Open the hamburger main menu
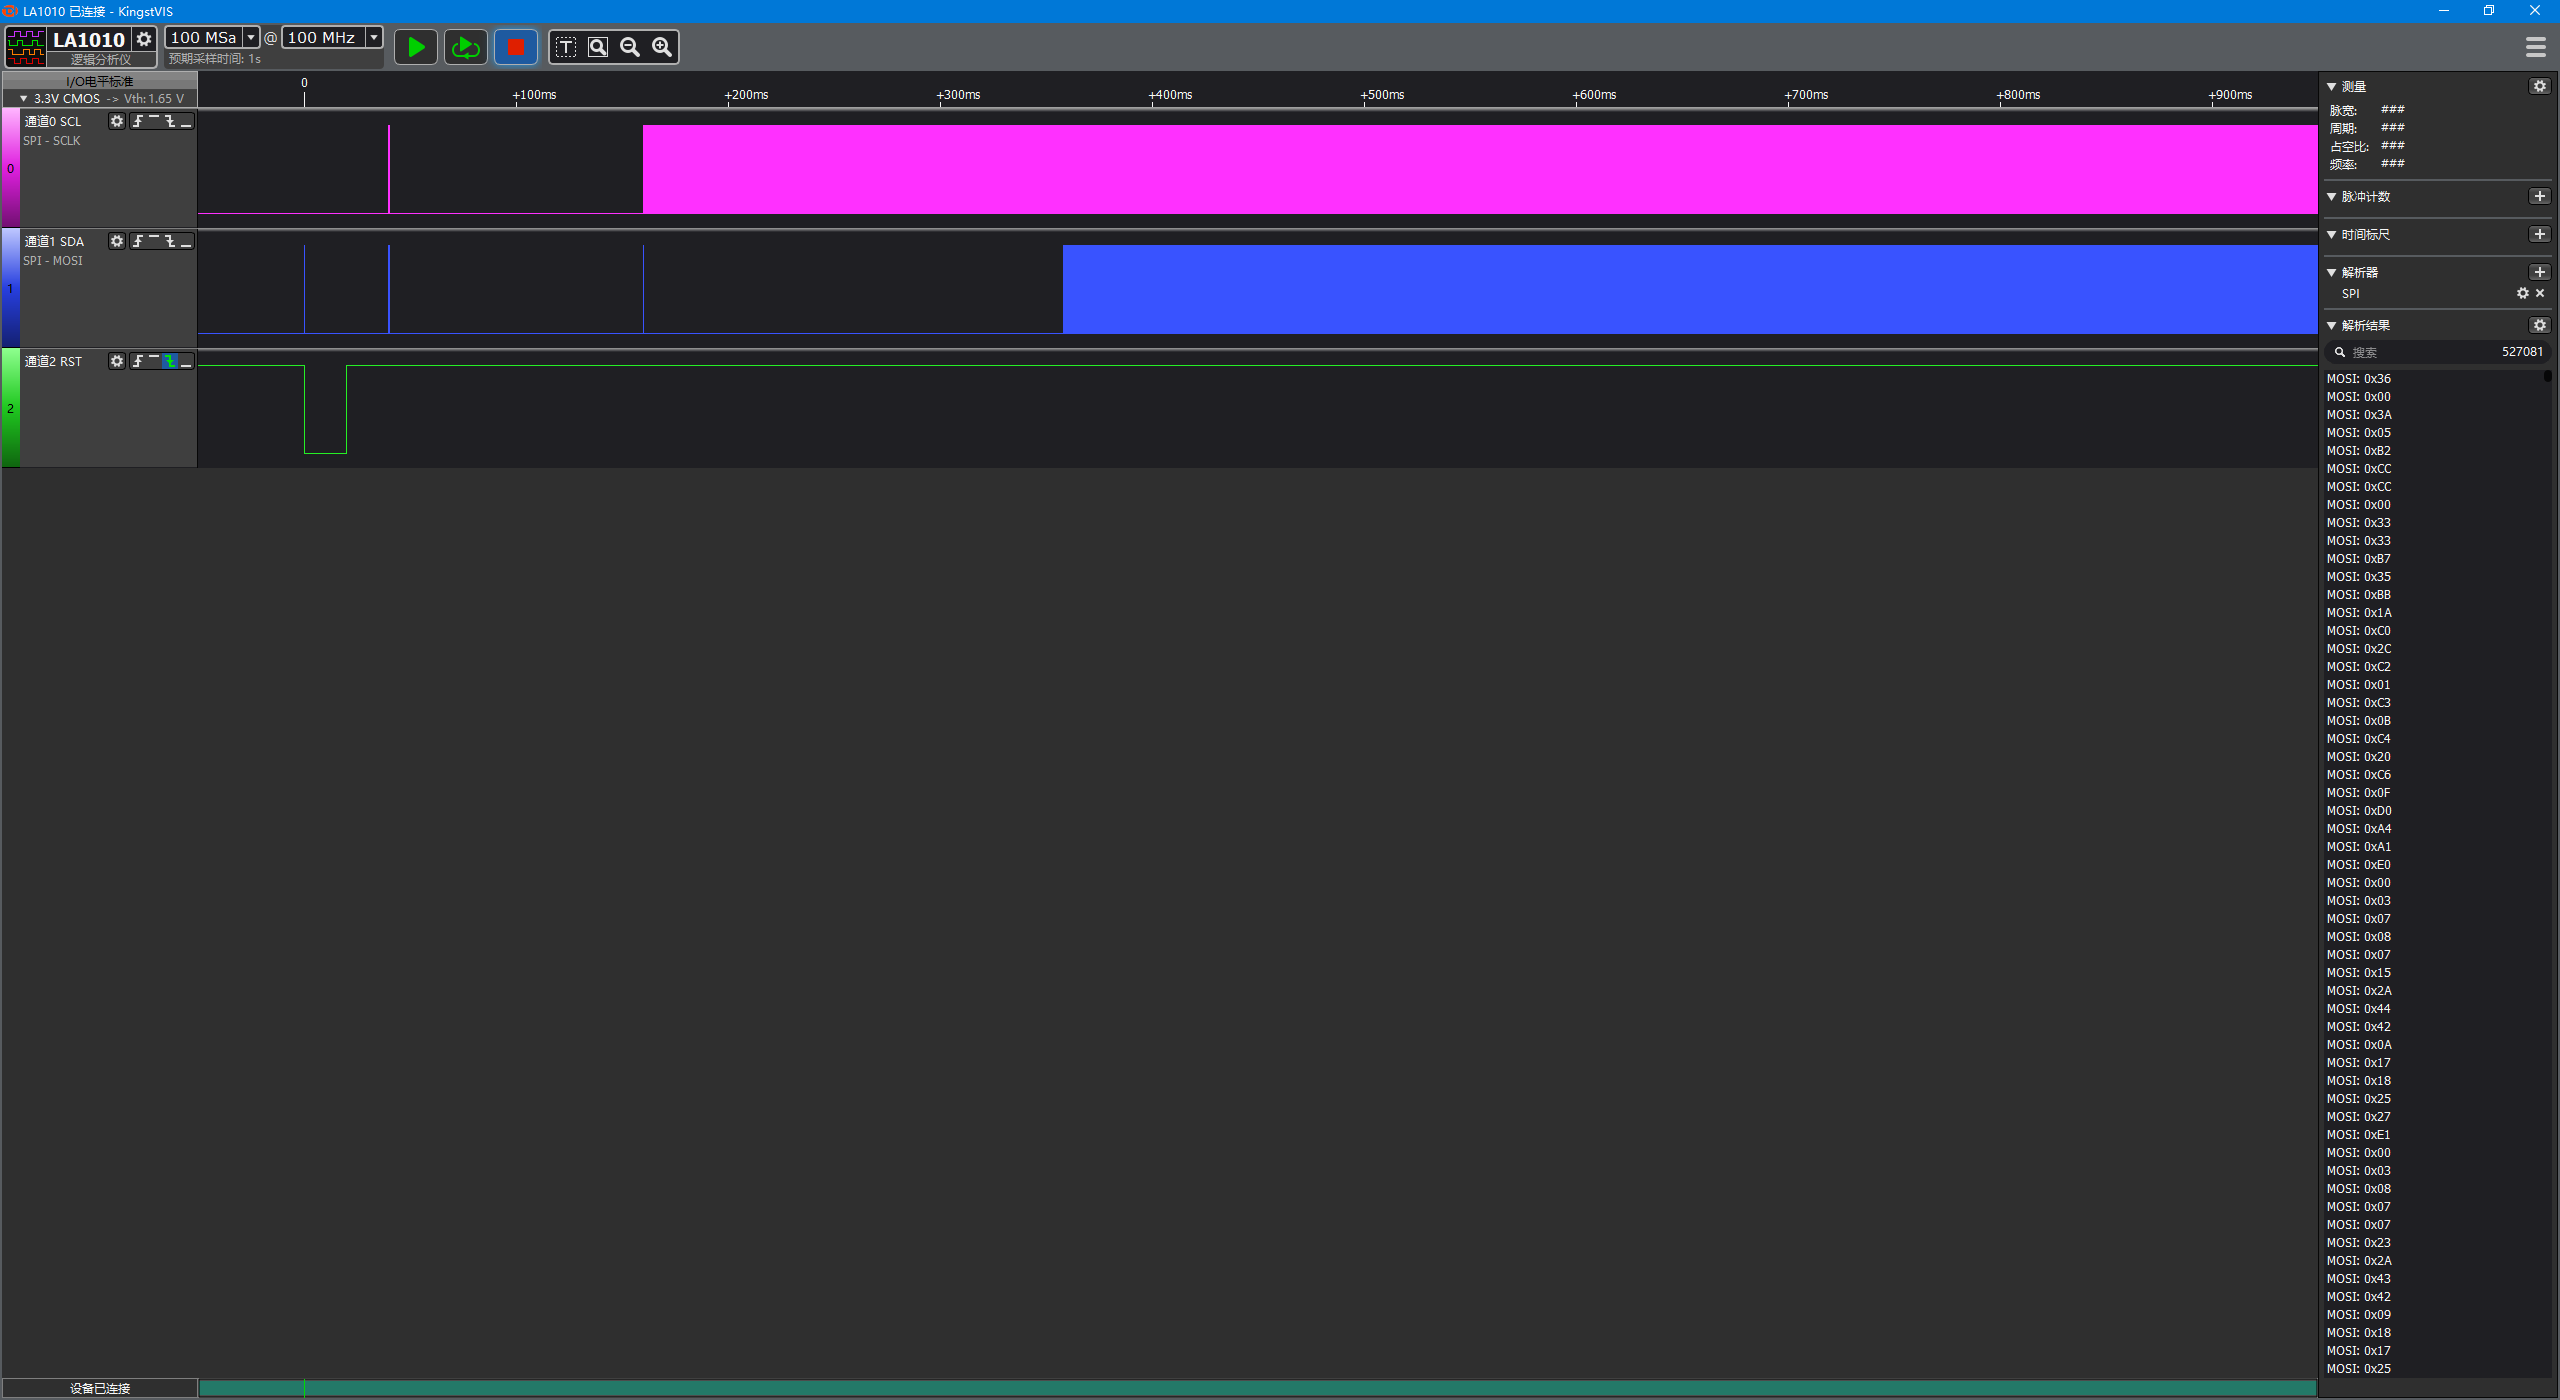This screenshot has height=1400, width=2560. click(2535, 47)
